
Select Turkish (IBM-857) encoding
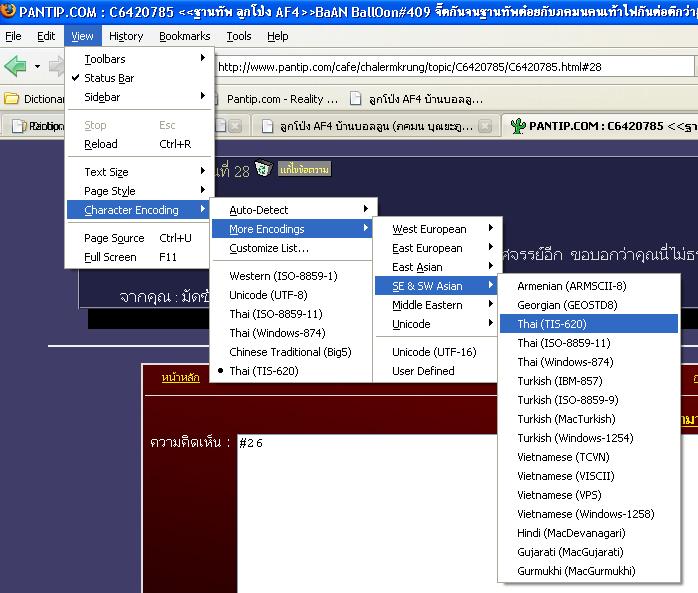[589, 381]
